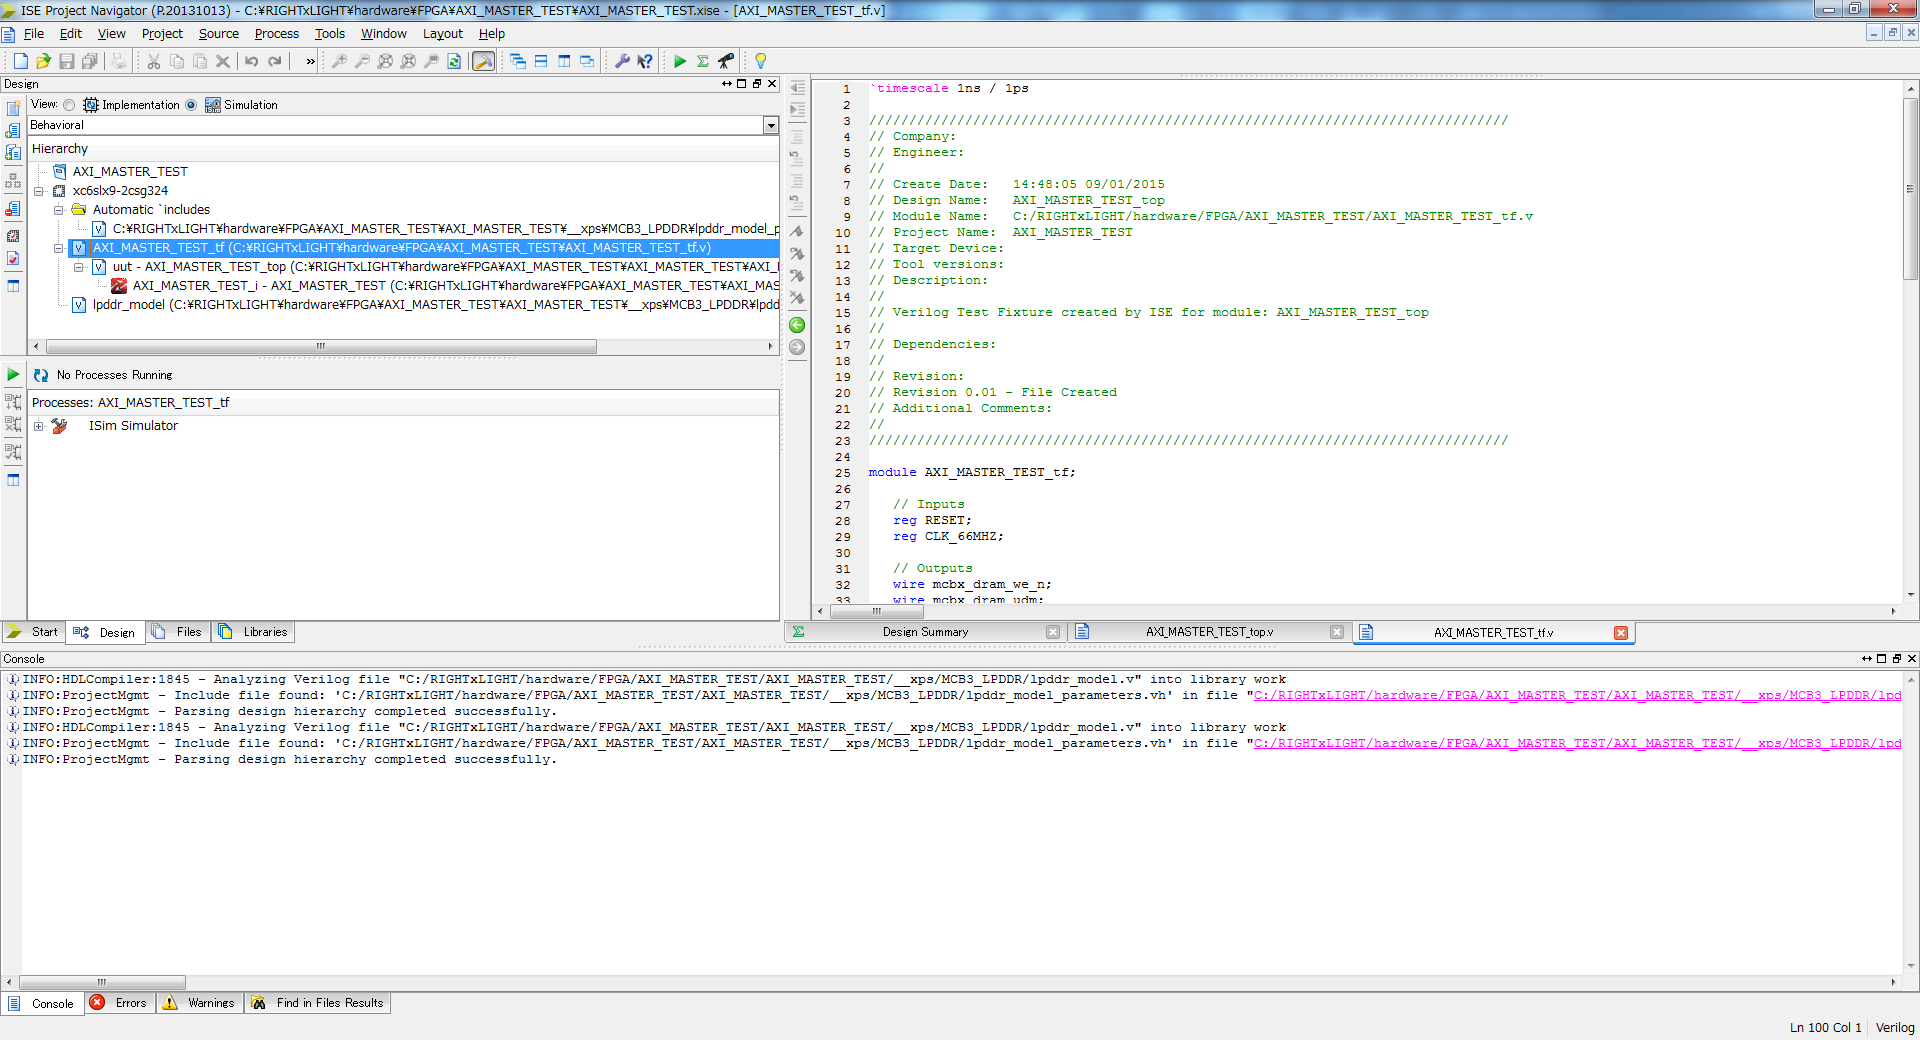Screen dimensions: 1920x1040
Task: Collapse the AXI_MASTER_TEST_tf tree node
Action: click(59, 248)
